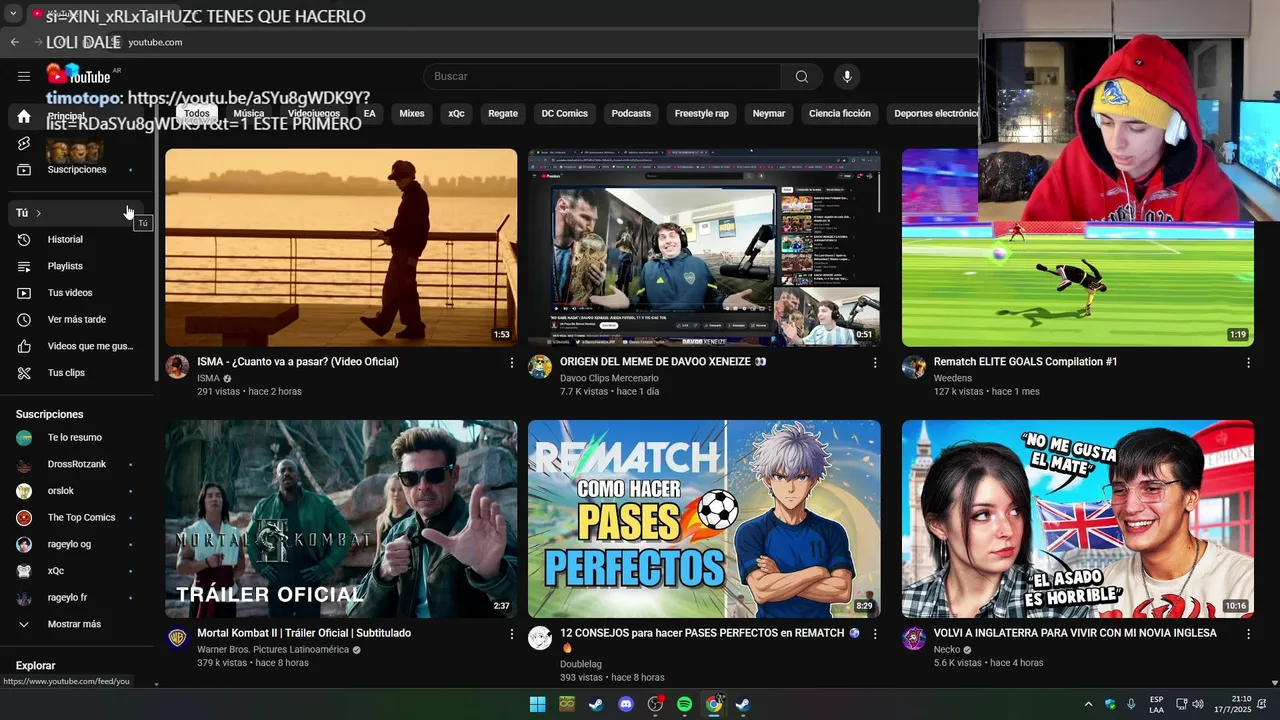Image resolution: width=1280 pixels, height=720 pixels.
Task: Show hidden system tray icons
Action: (x=1089, y=704)
